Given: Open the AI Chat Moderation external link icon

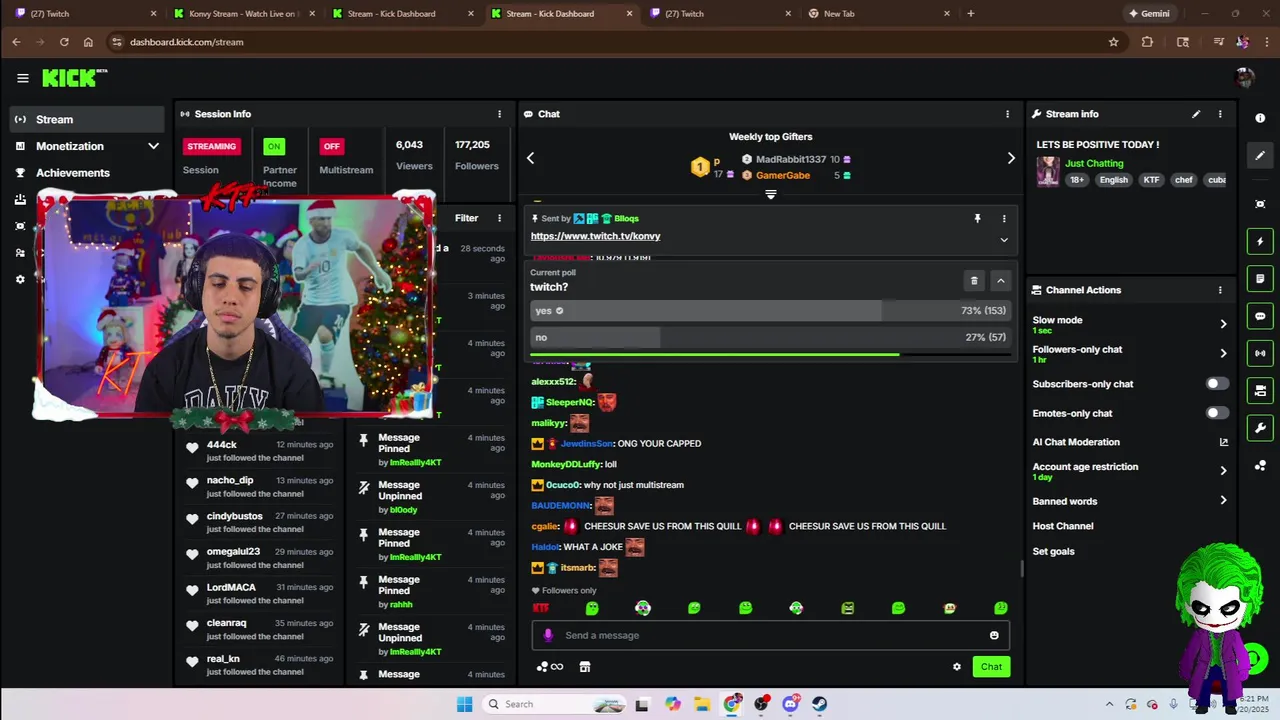Looking at the screenshot, I should [1223, 442].
